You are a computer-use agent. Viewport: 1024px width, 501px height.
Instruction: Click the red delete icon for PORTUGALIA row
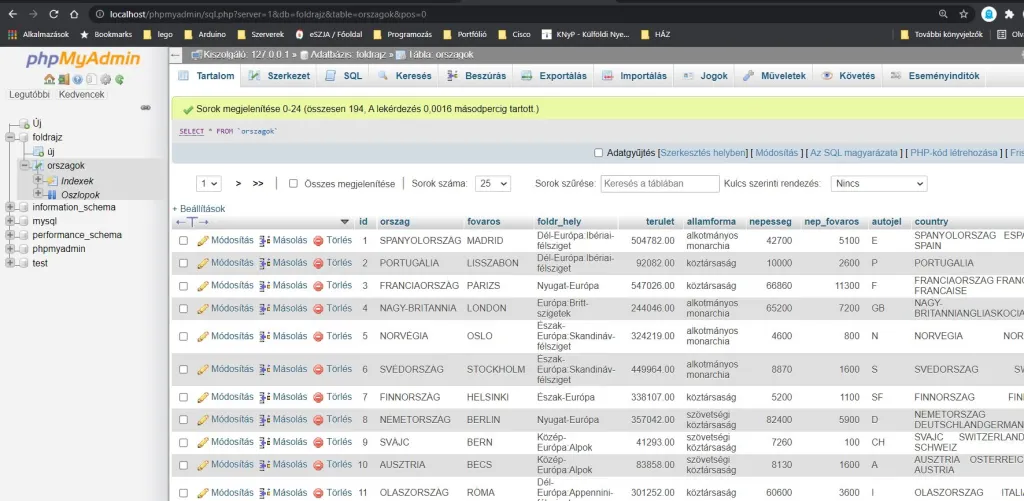[318, 263]
